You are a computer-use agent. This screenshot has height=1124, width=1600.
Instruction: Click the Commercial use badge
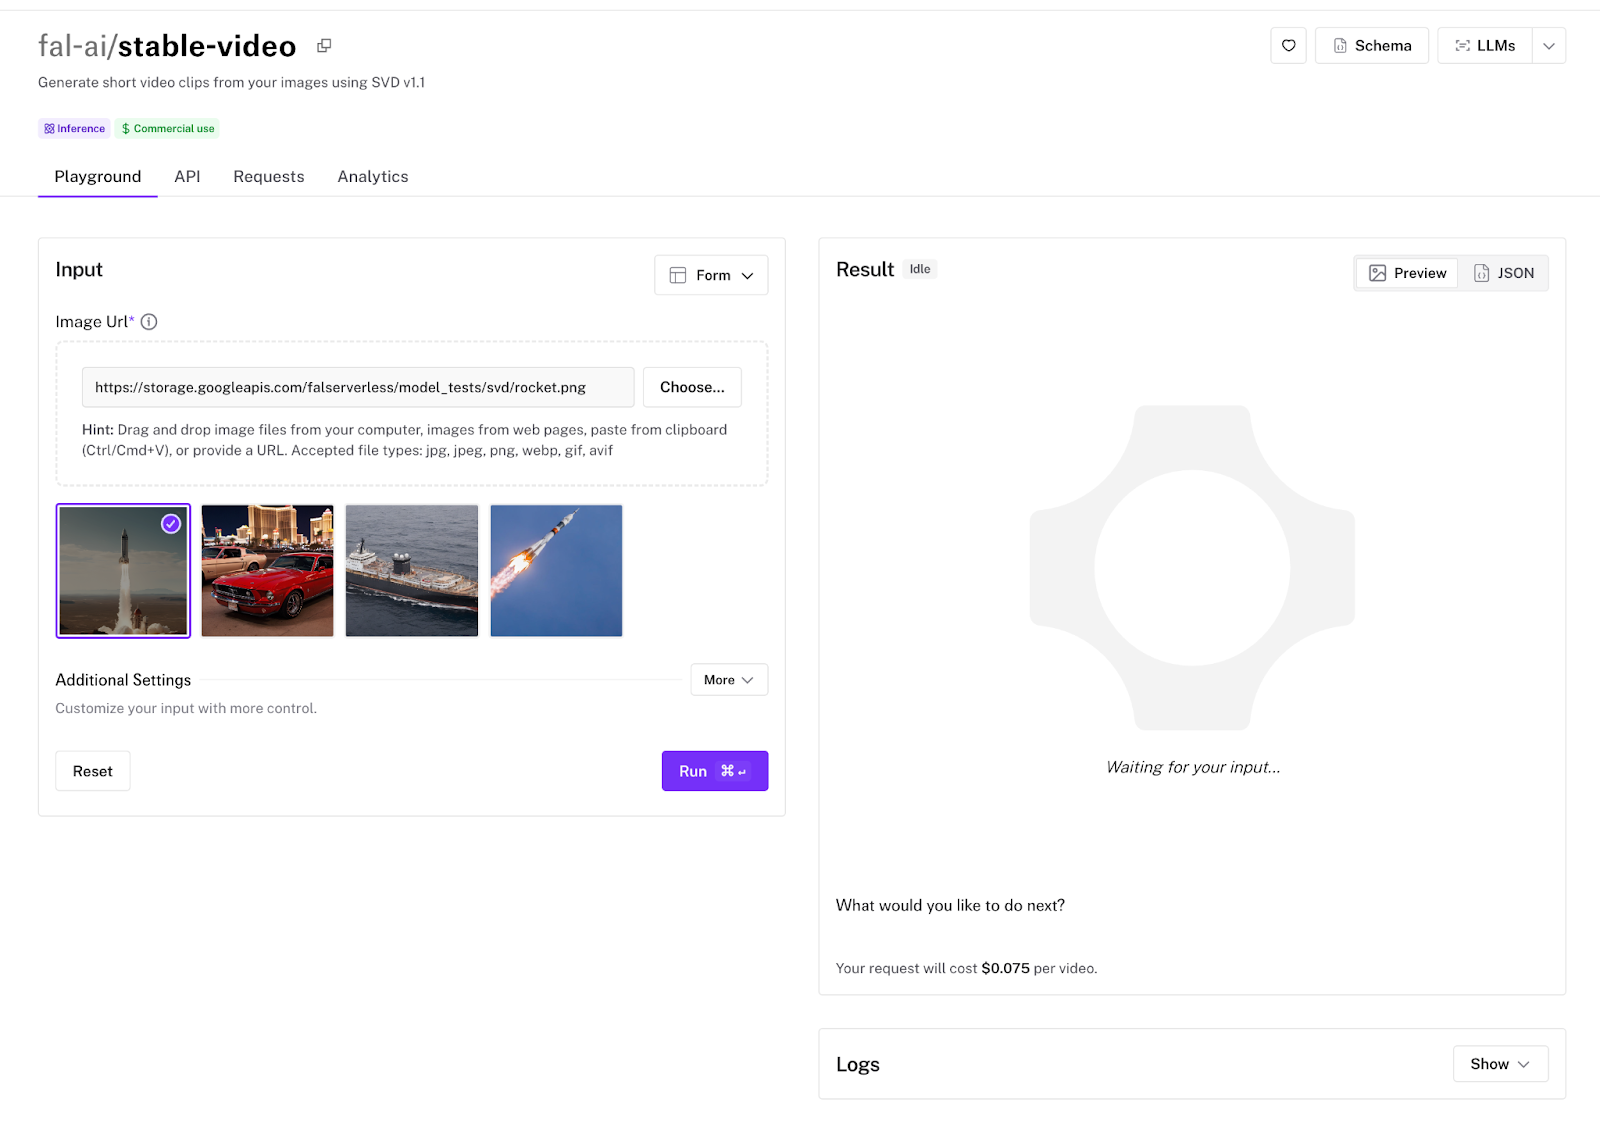pos(168,129)
